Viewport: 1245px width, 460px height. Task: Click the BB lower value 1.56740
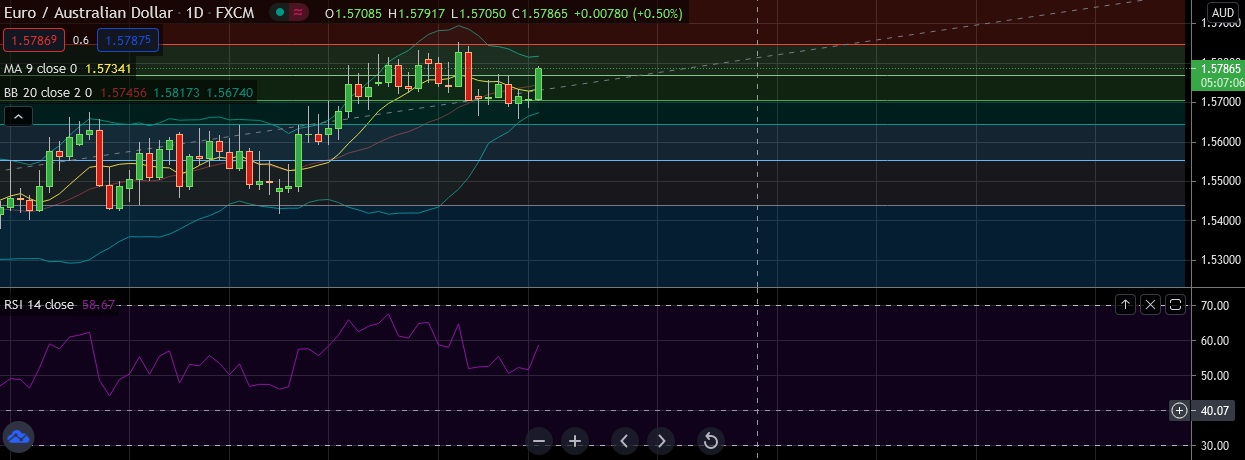230,92
